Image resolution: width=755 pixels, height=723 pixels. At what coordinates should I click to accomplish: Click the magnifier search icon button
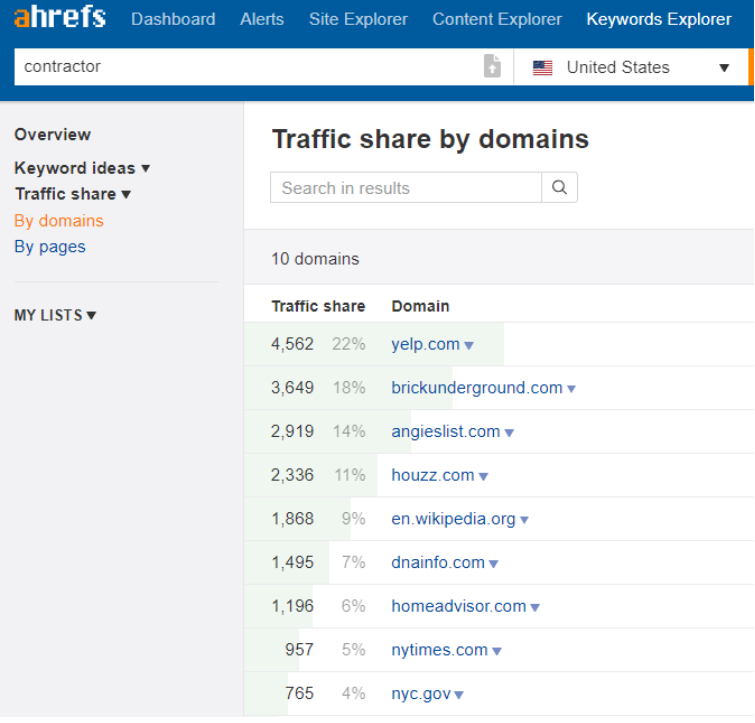coord(559,187)
